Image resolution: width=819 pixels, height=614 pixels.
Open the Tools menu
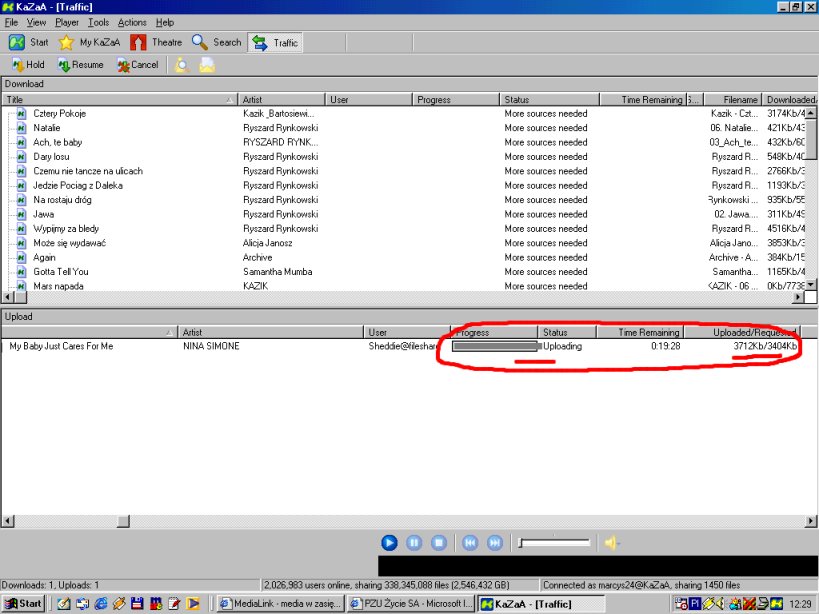pyautogui.click(x=98, y=22)
